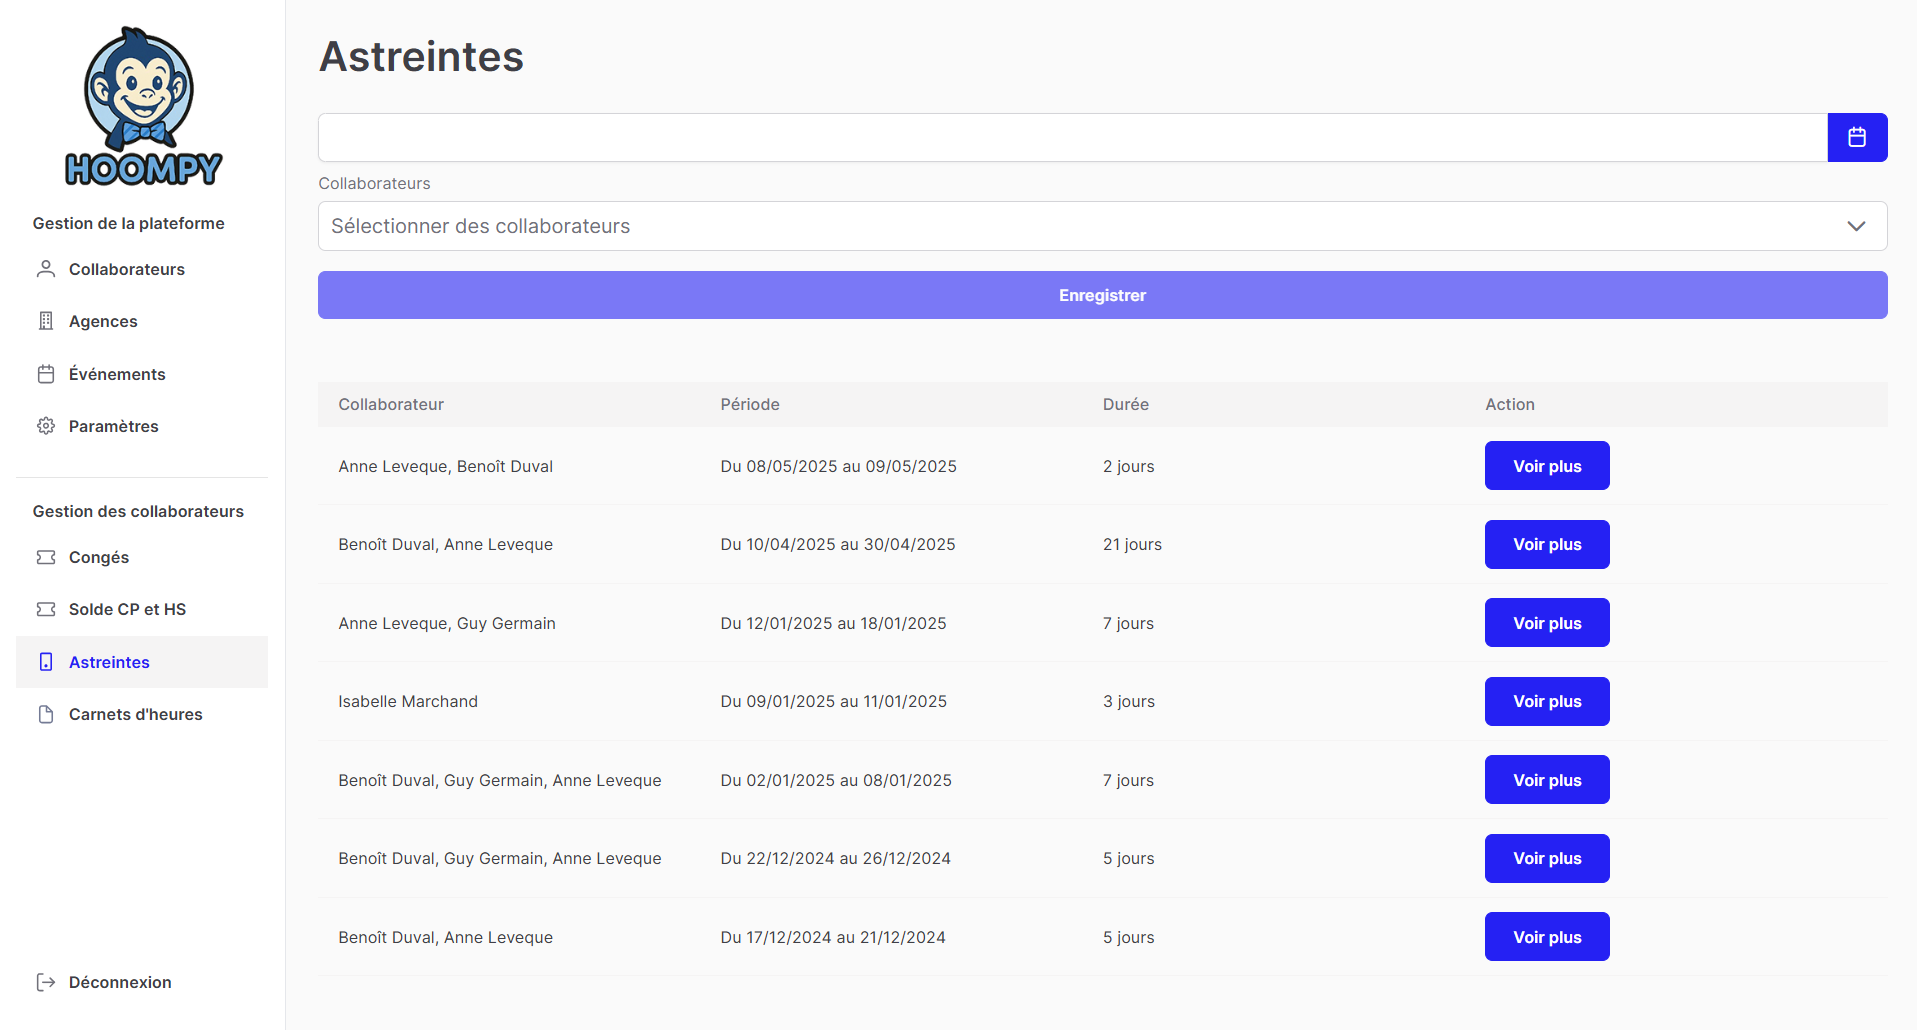The width and height of the screenshot is (1917, 1030).
Task: Click Voir plus for 21 jours astreinte
Action: click(x=1546, y=544)
